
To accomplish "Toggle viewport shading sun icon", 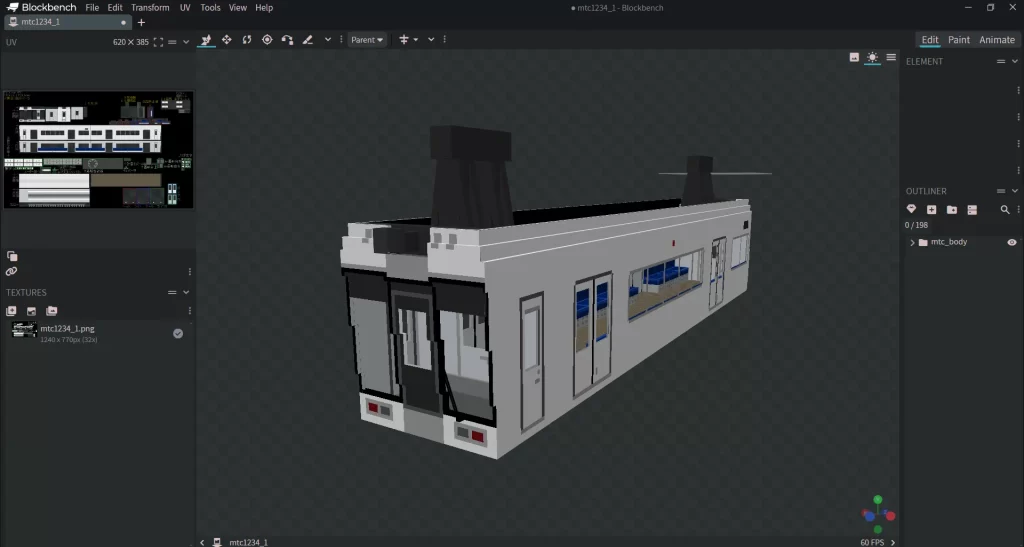I will point(872,57).
